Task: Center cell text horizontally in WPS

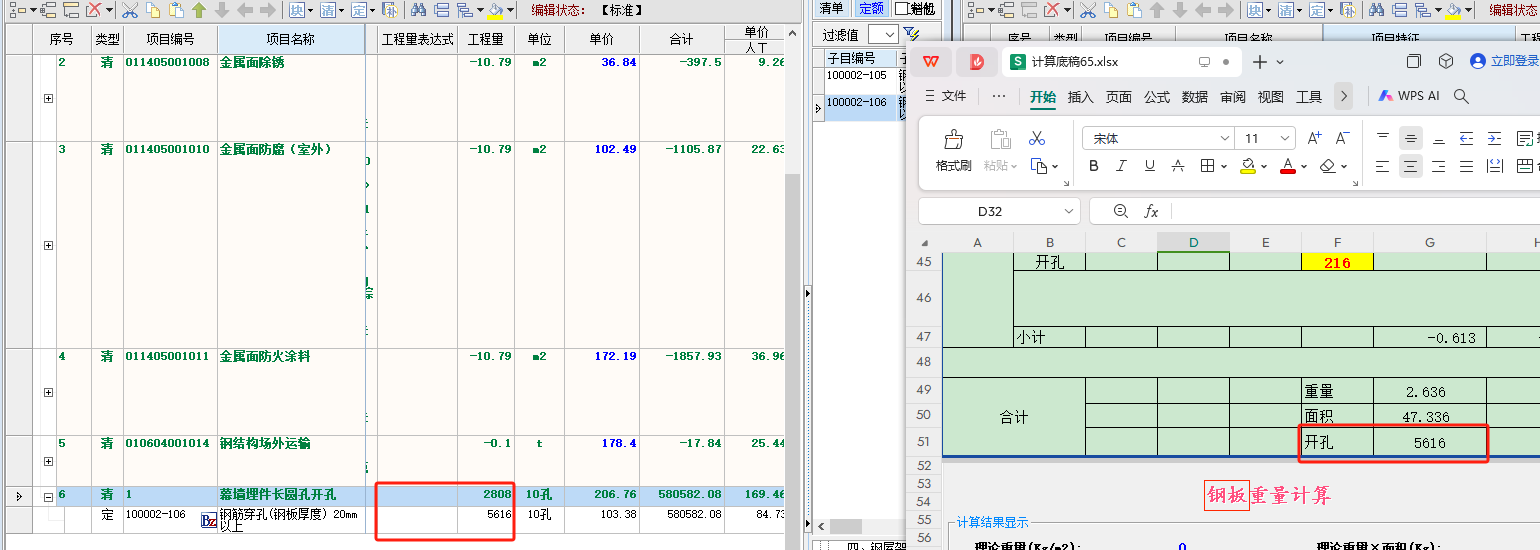Action: click(1411, 166)
